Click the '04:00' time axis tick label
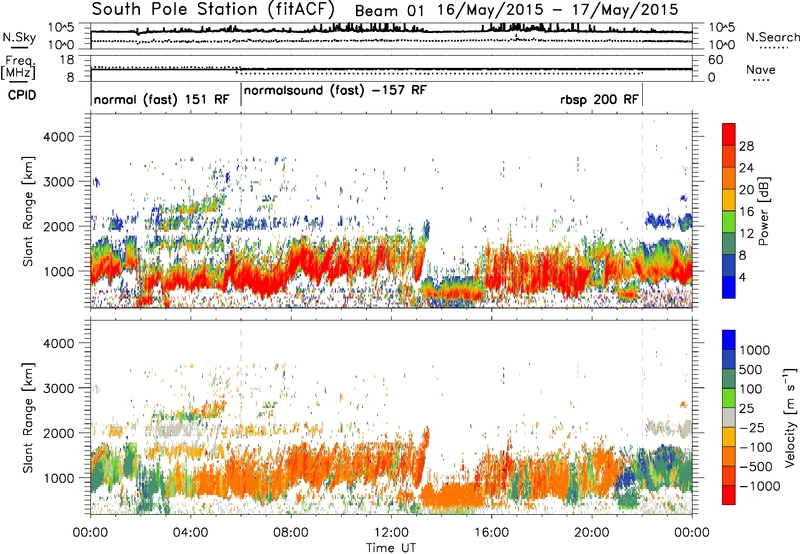The width and height of the screenshot is (800, 554). click(x=190, y=533)
